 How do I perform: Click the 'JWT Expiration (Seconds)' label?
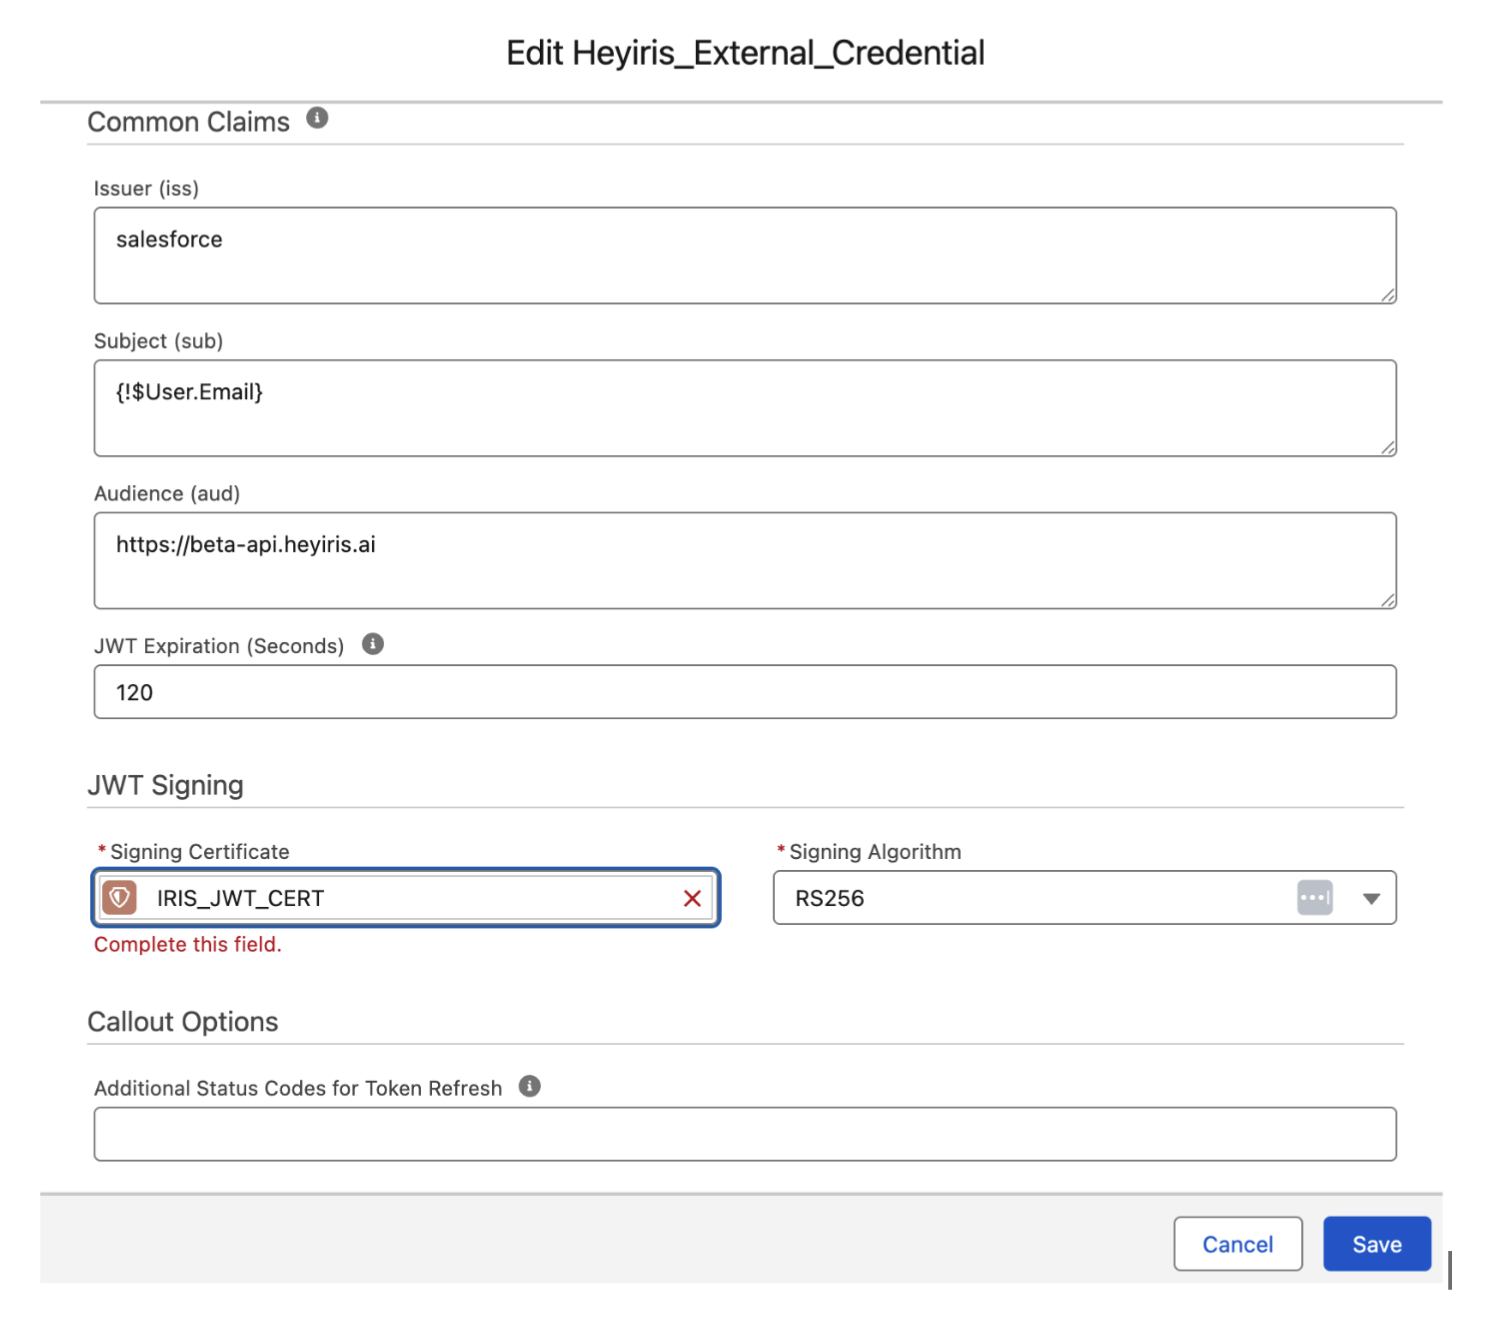tap(219, 646)
